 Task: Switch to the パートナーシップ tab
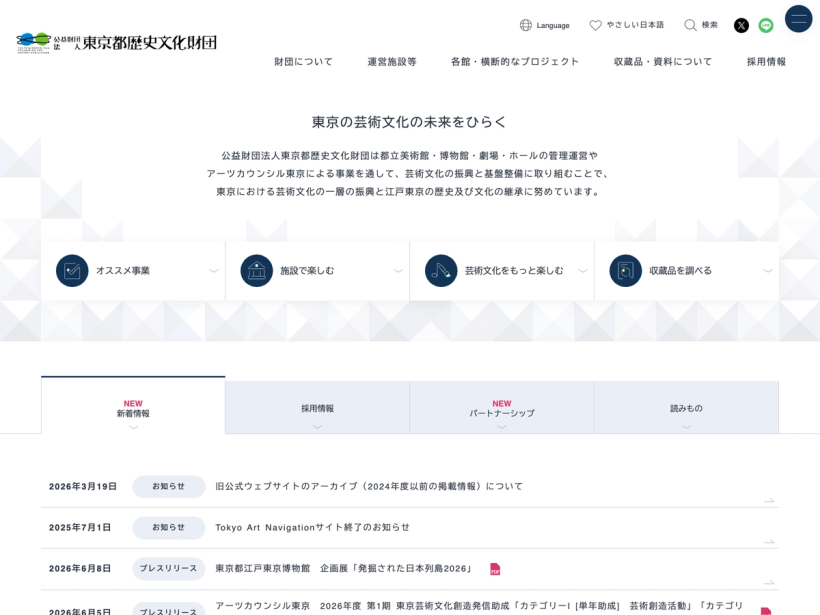(x=502, y=408)
